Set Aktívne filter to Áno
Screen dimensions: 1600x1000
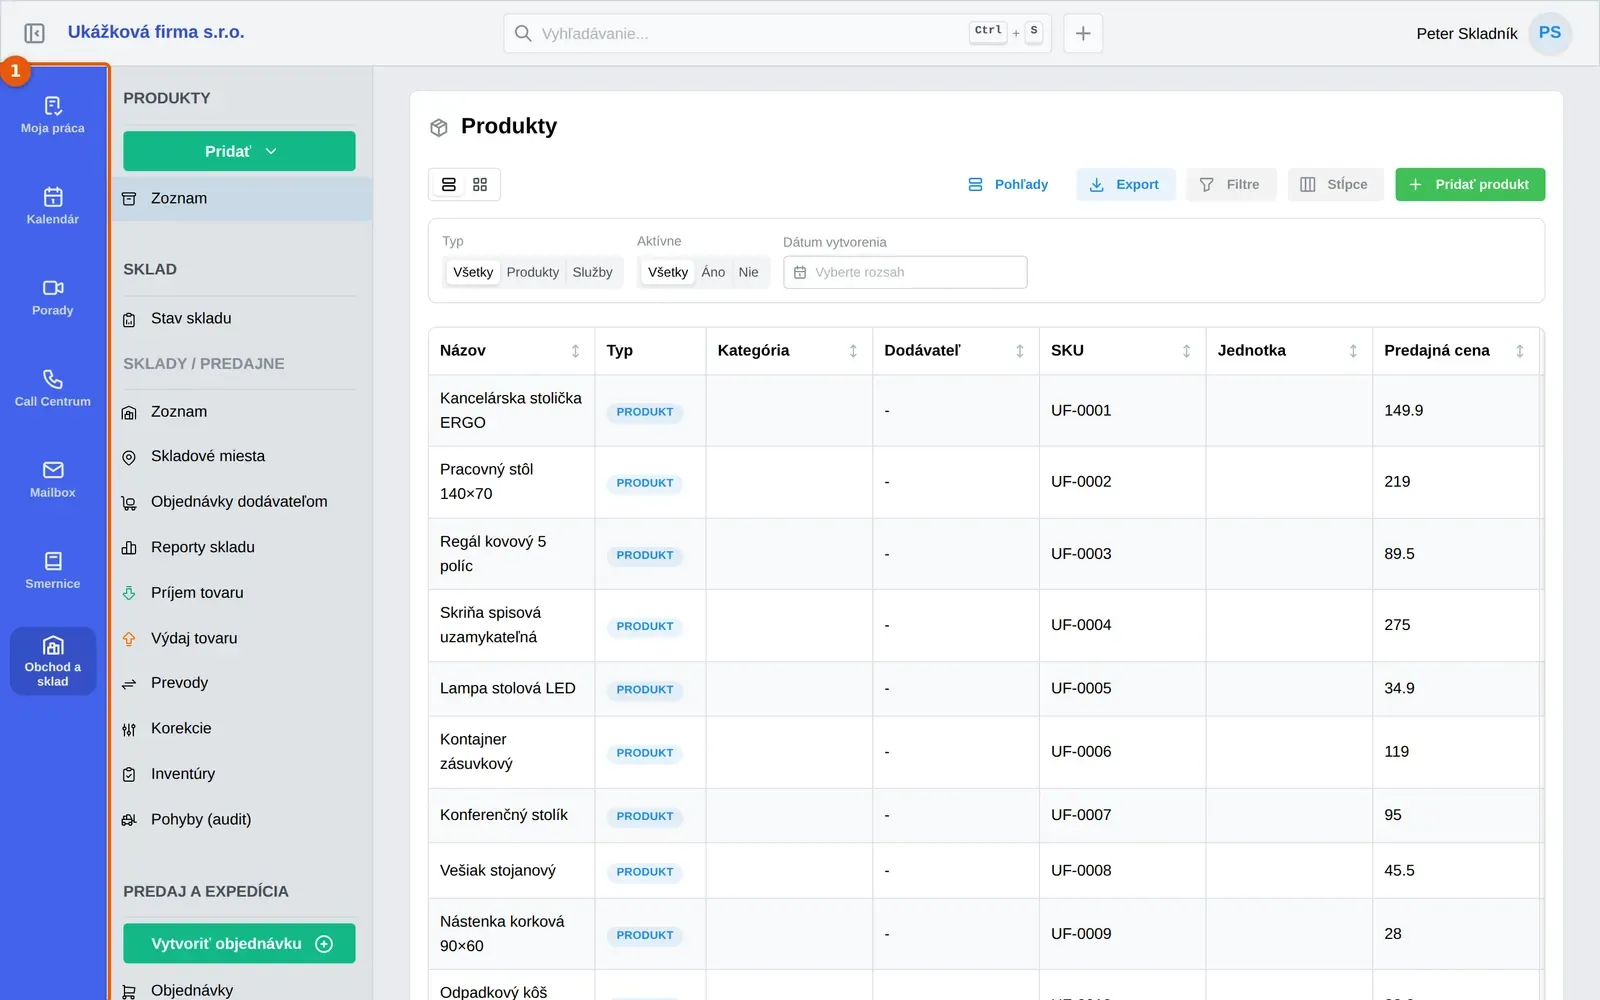(x=713, y=272)
